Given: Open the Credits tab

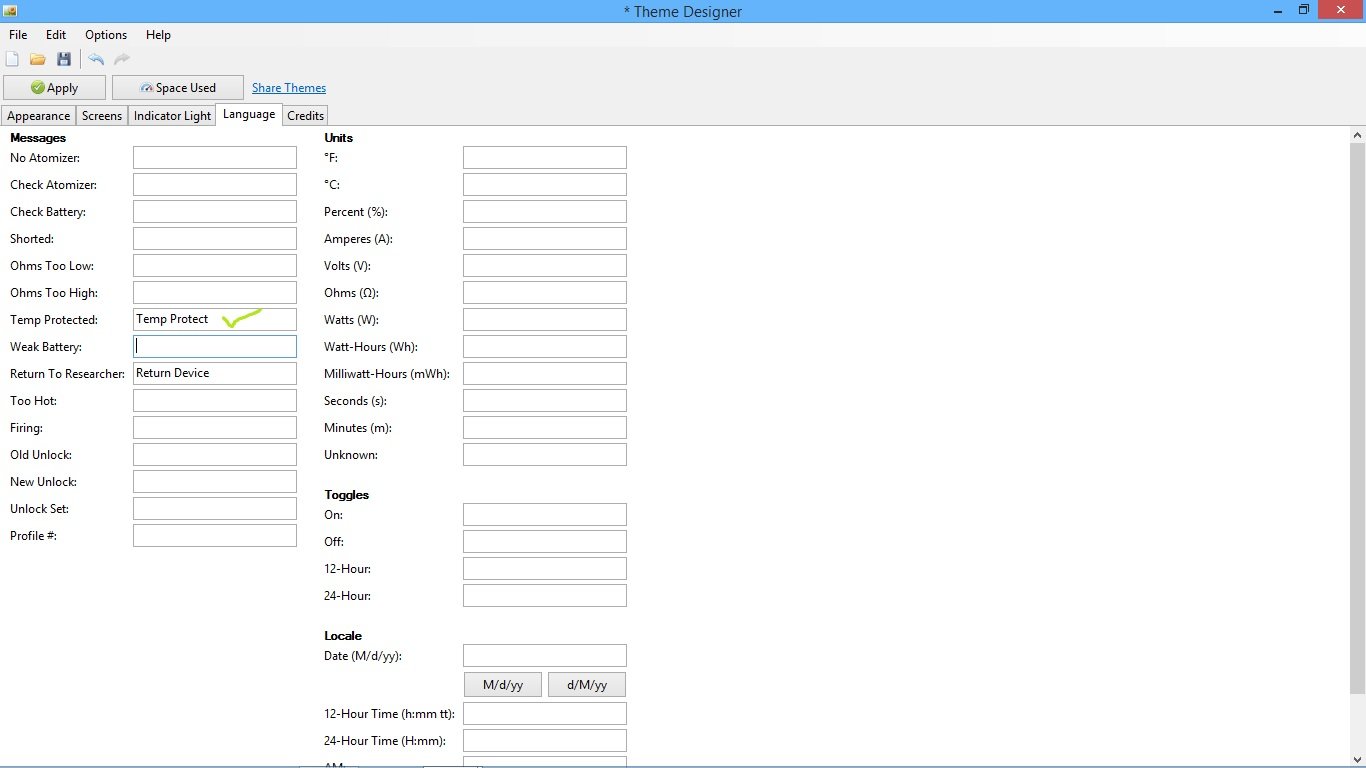Looking at the screenshot, I should (x=305, y=116).
